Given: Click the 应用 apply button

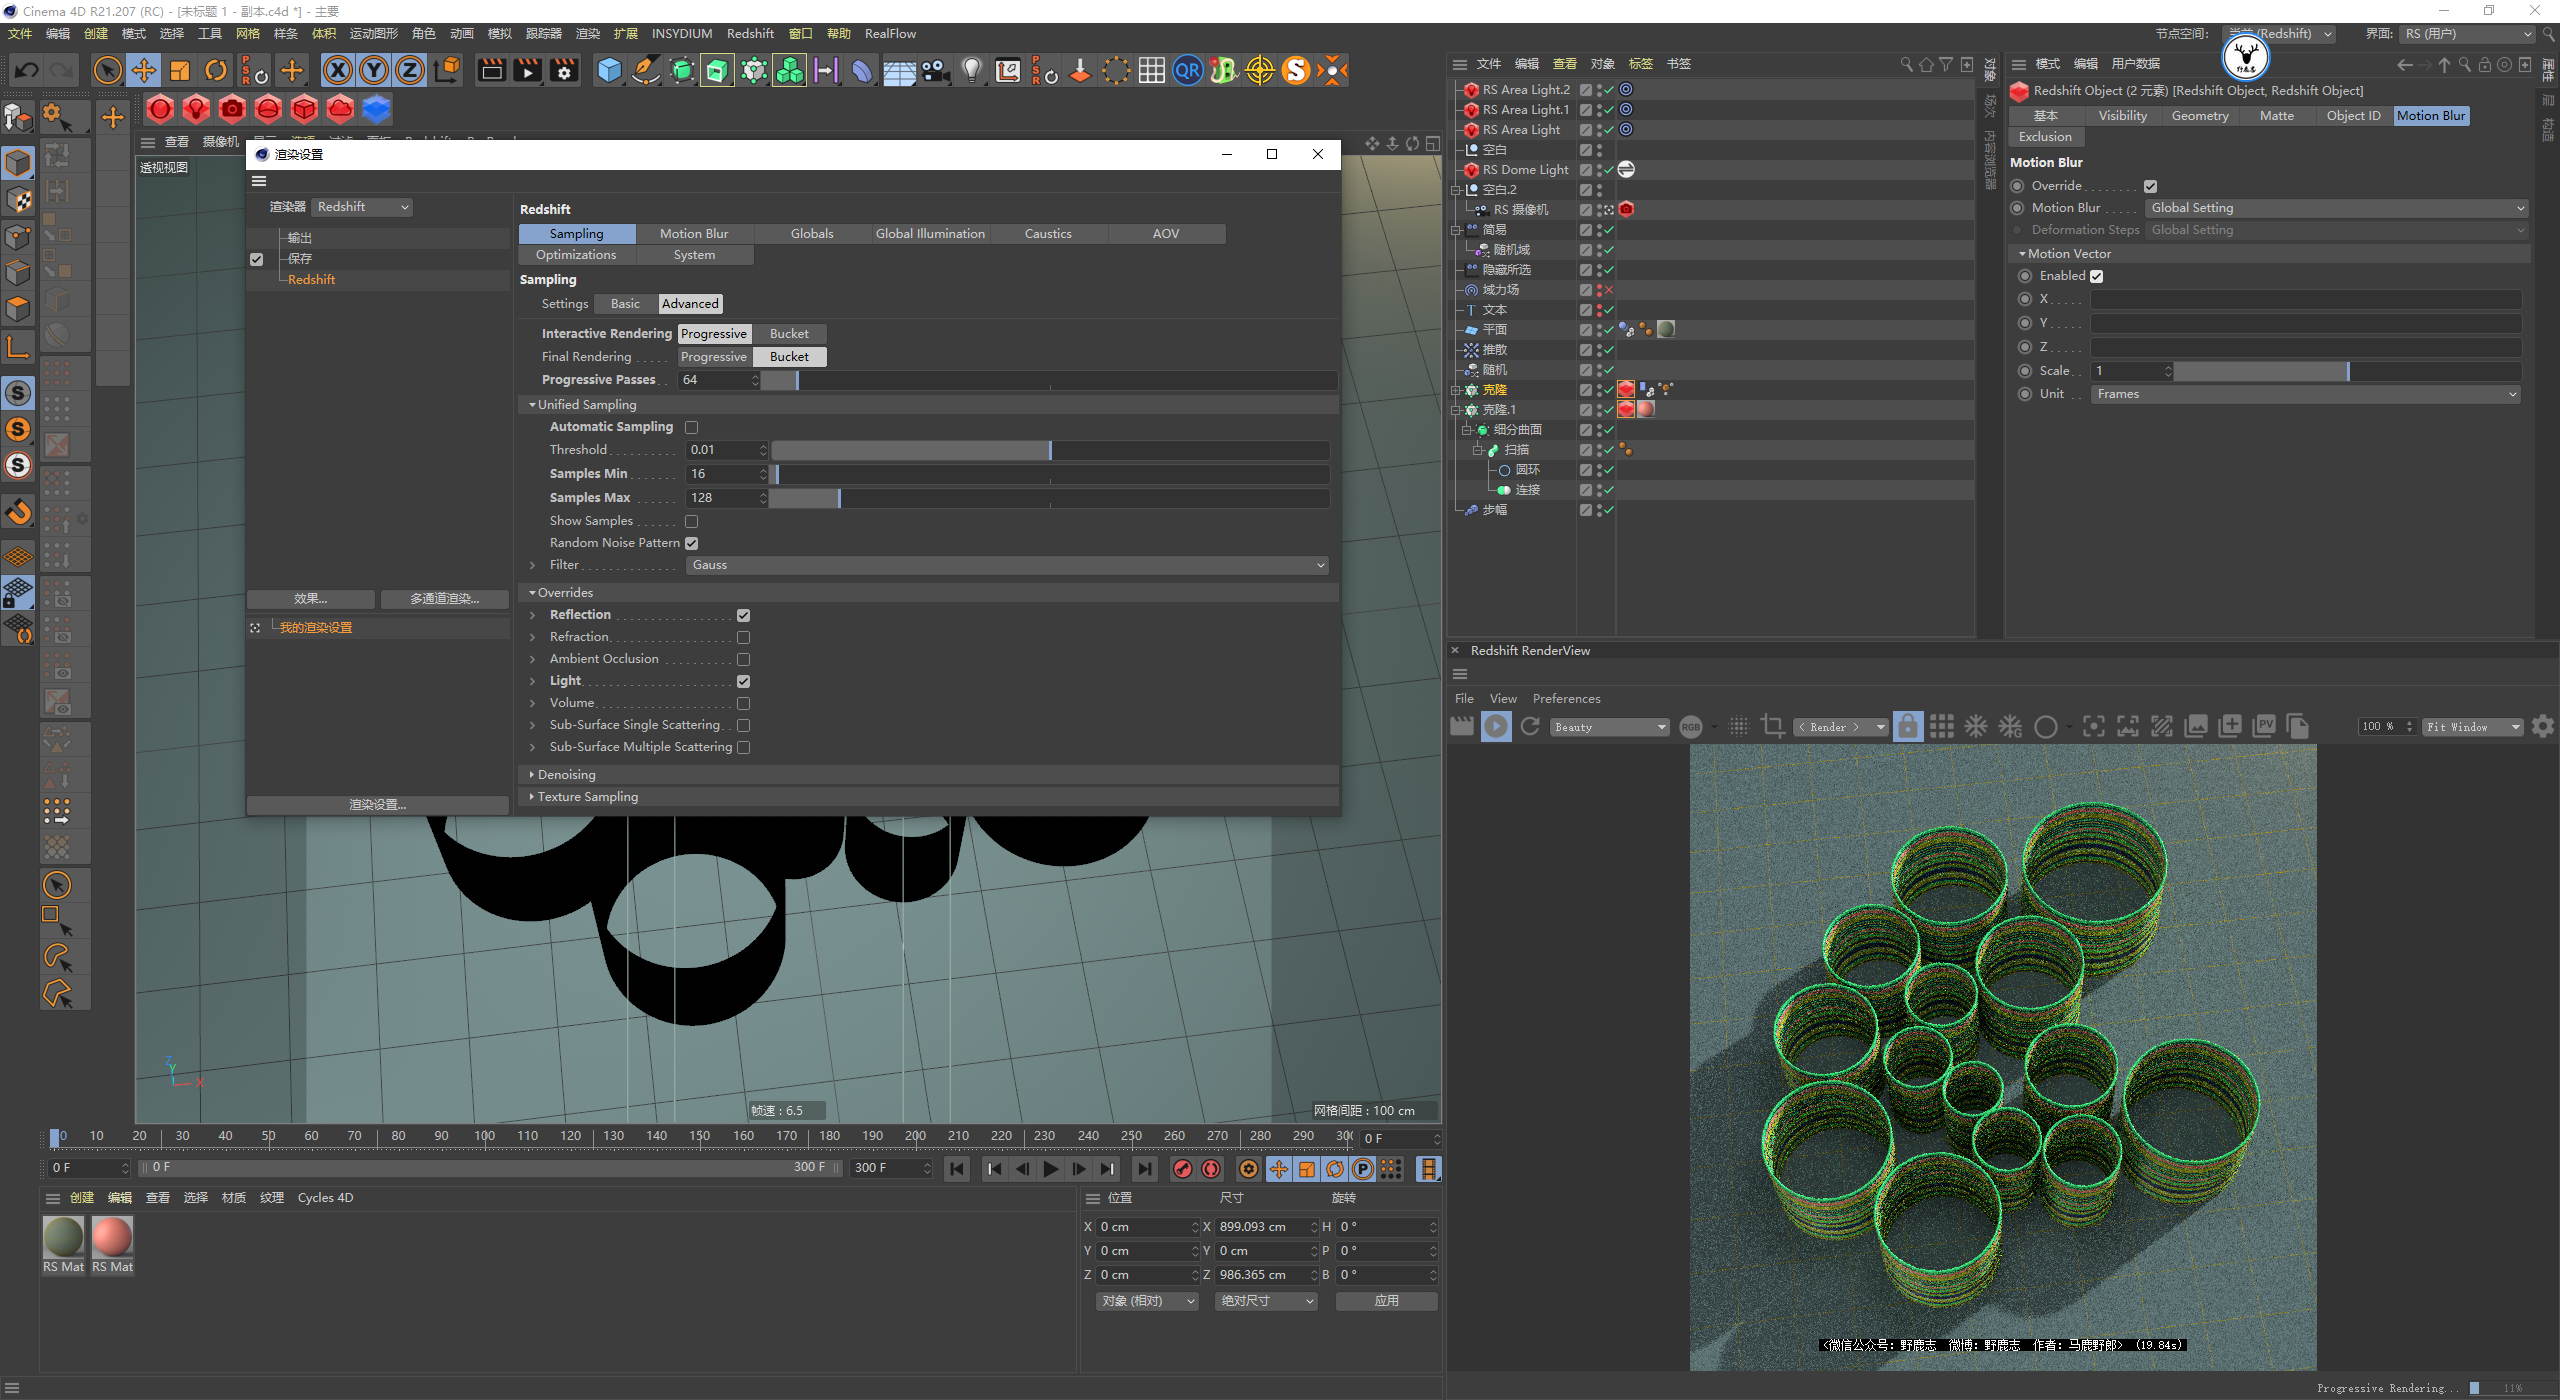Looking at the screenshot, I should (1386, 1301).
